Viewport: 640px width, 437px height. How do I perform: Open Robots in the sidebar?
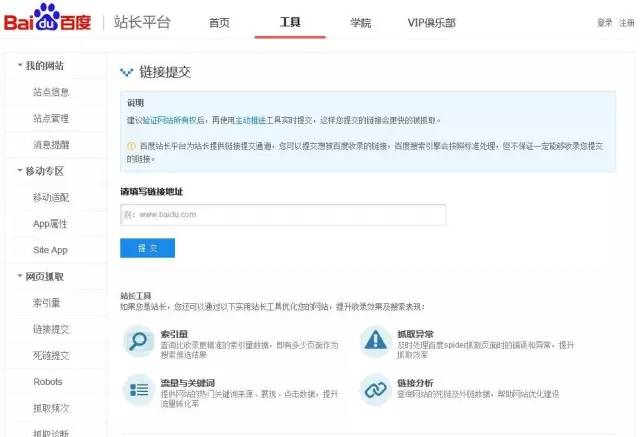pos(48,382)
